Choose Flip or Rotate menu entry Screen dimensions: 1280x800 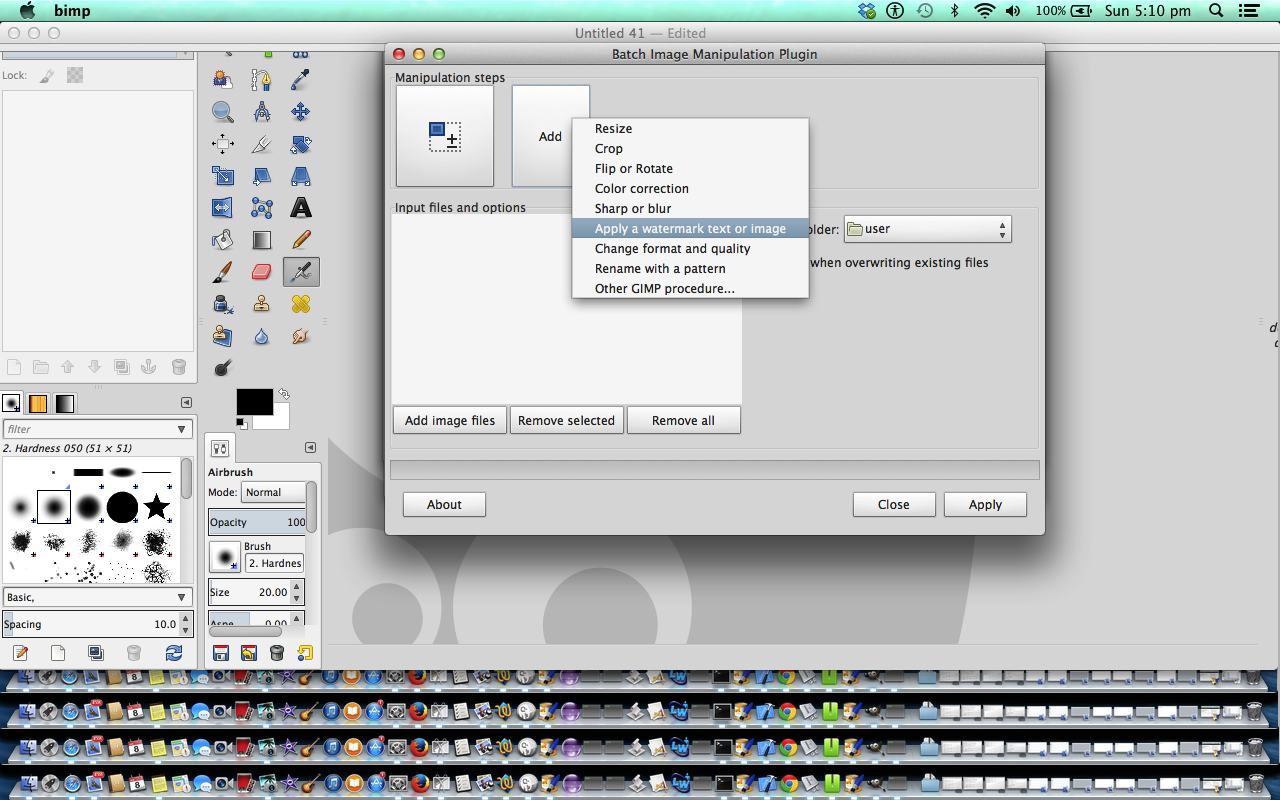pyautogui.click(x=690, y=168)
